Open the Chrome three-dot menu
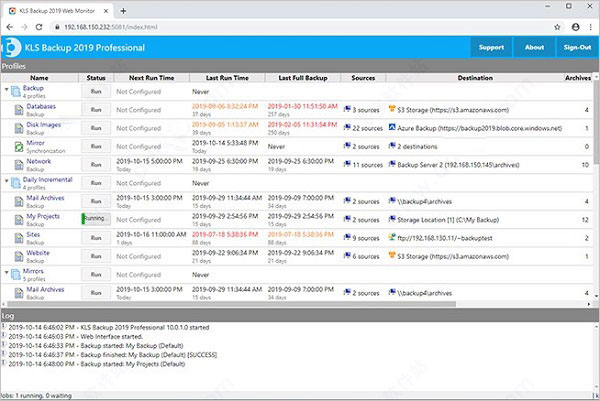Image resolution: width=600 pixels, height=401 pixels. (x=591, y=27)
